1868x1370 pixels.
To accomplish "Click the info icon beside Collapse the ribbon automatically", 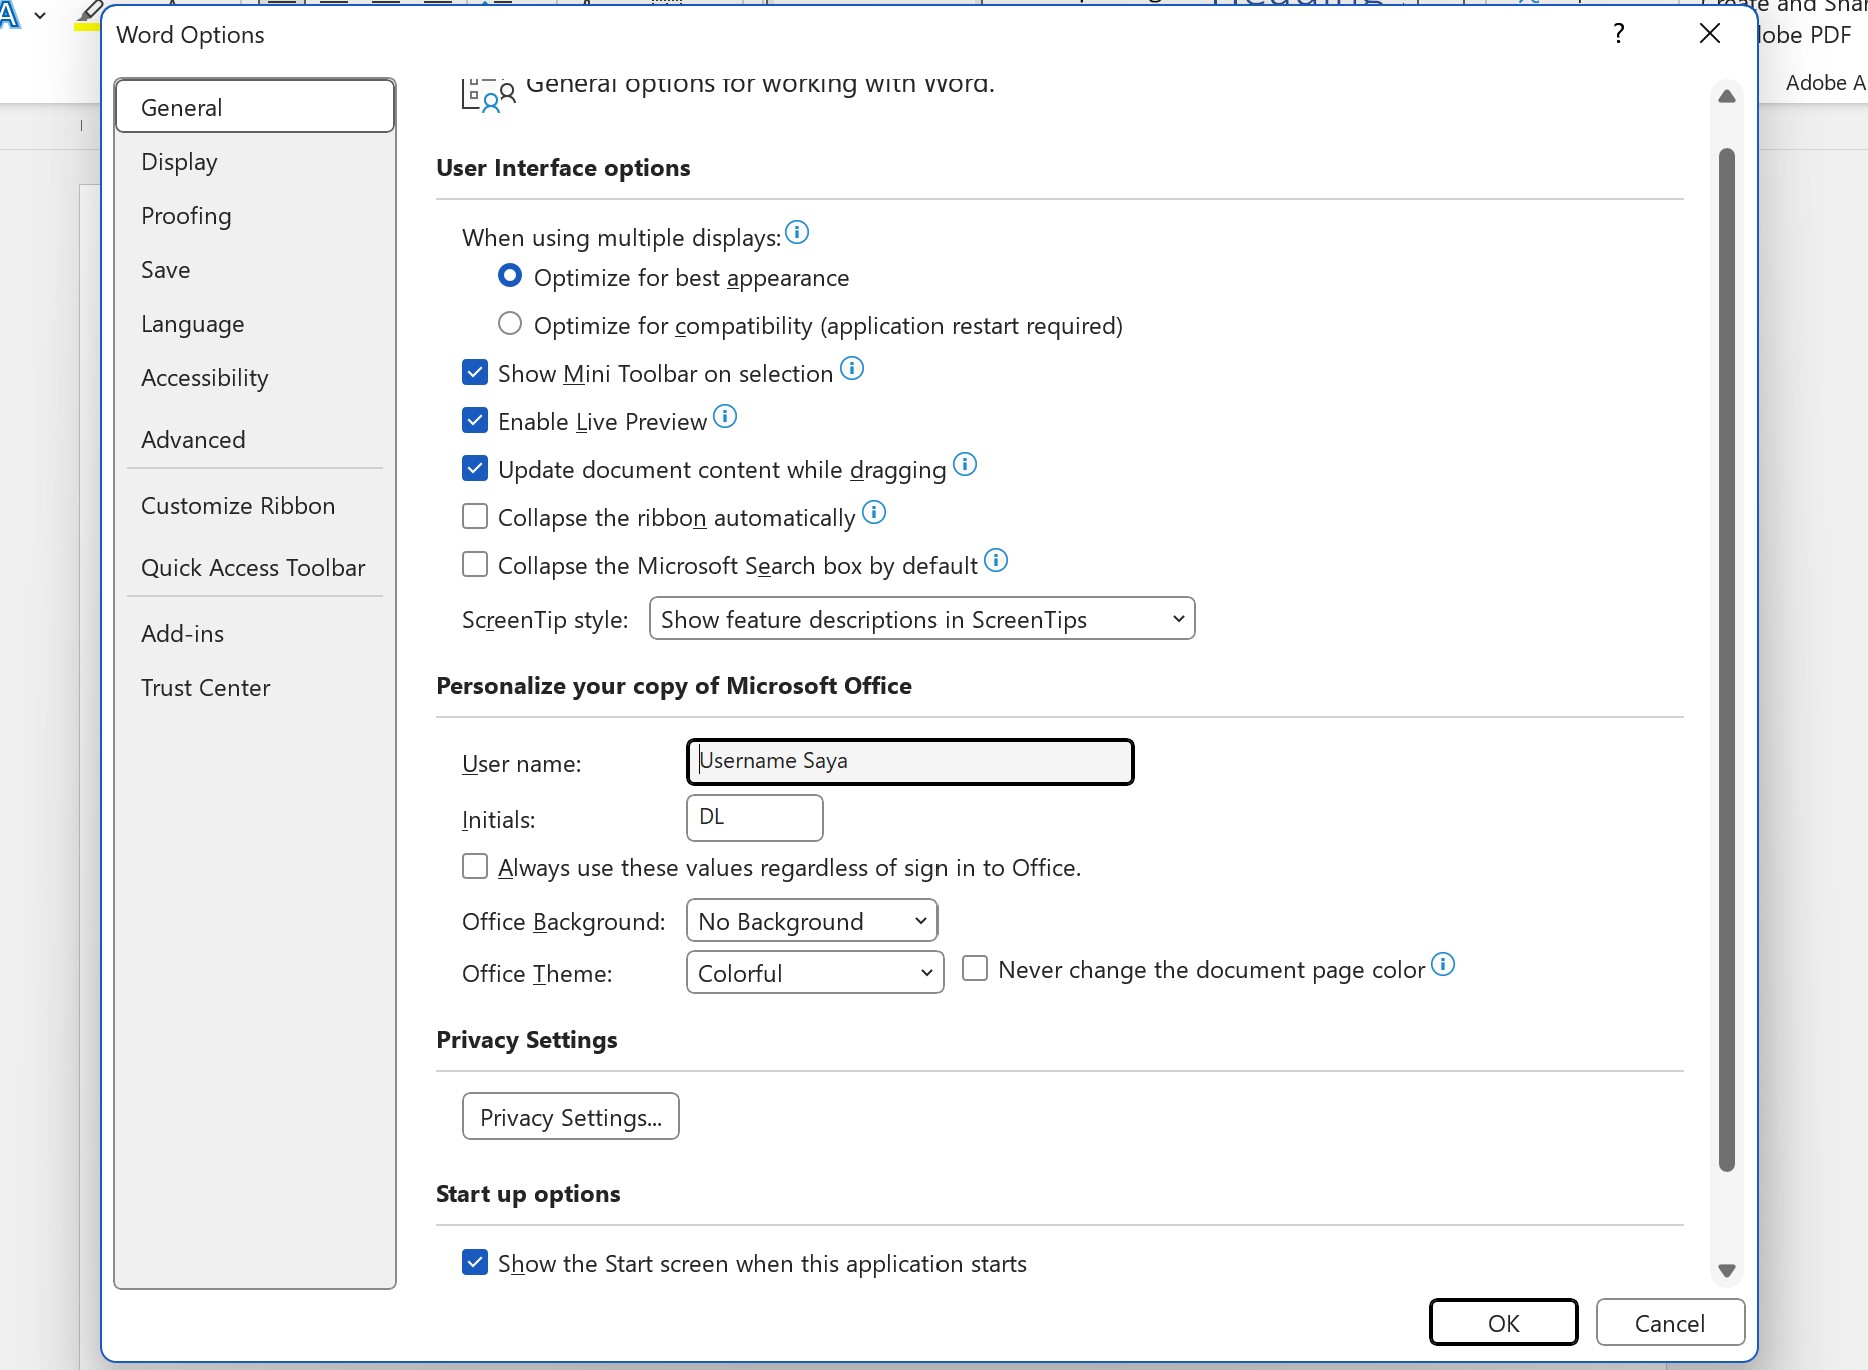I will click(874, 513).
